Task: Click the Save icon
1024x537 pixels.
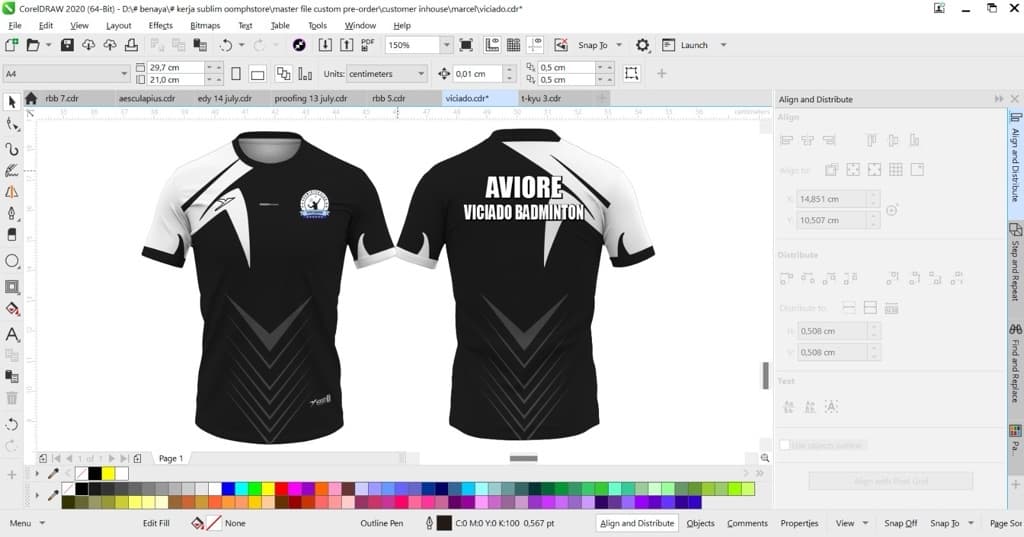Action: click(x=67, y=45)
